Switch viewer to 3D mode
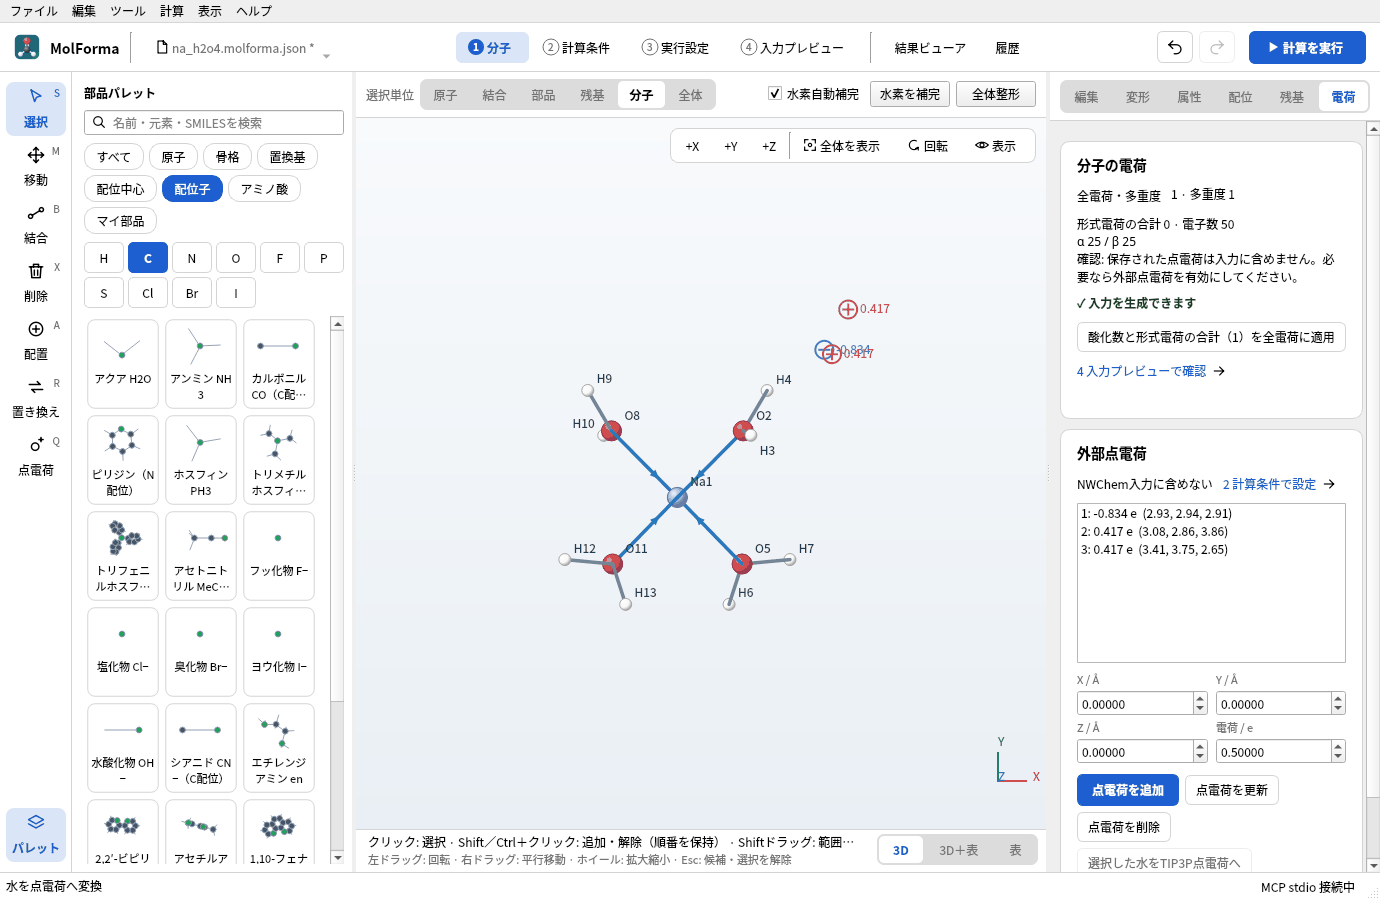The image size is (1380, 900). [901, 850]
